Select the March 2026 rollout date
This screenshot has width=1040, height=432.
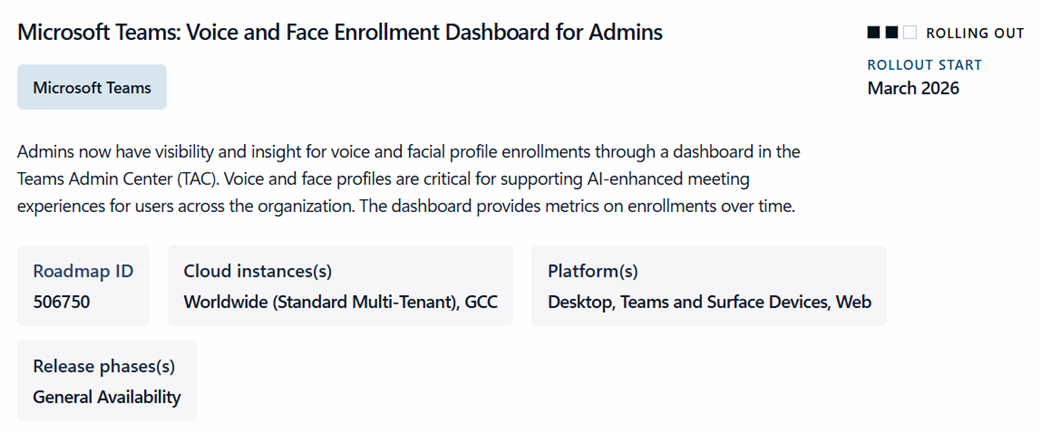[913, 88]
